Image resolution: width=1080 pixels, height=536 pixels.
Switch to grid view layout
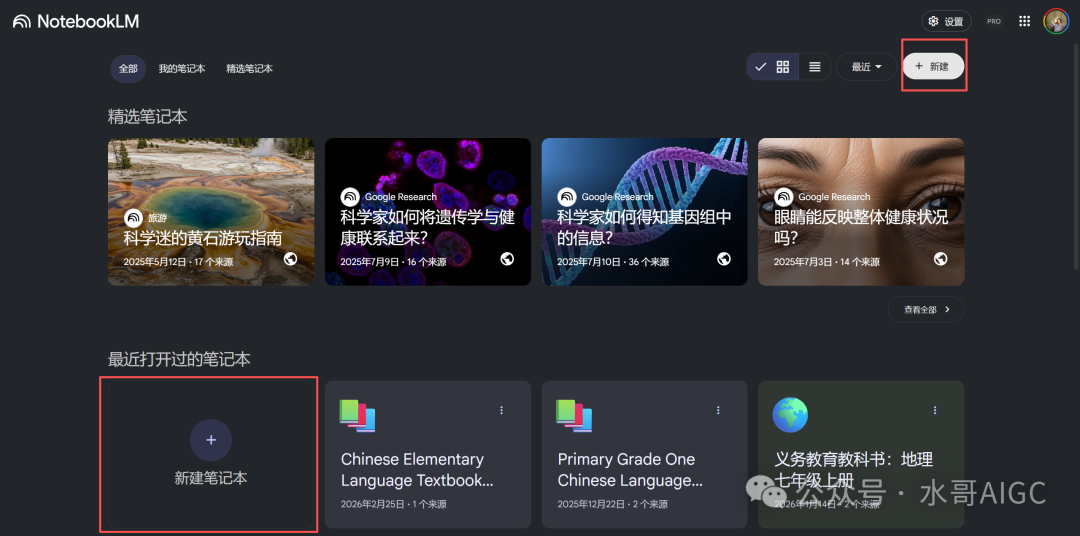point(782,67)
